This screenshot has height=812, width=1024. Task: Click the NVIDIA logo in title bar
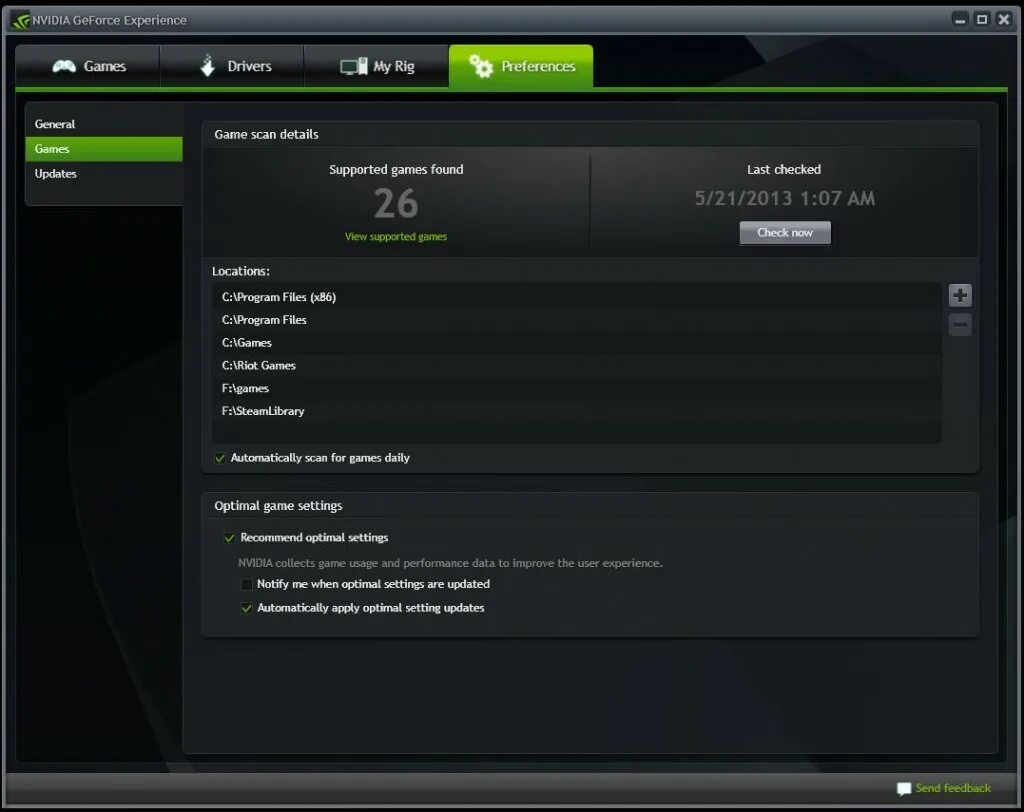click(21, 20)
